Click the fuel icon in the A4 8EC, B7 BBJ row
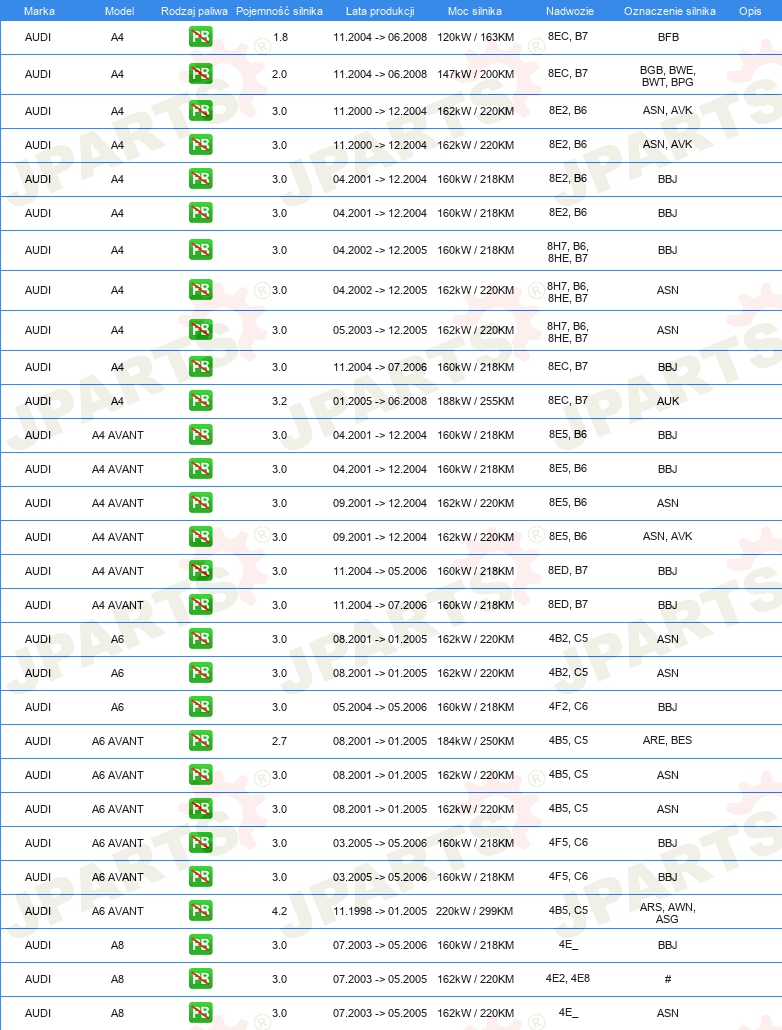Screen dimensions: 782x1030 pyautogui.click(x=200, y=367)
